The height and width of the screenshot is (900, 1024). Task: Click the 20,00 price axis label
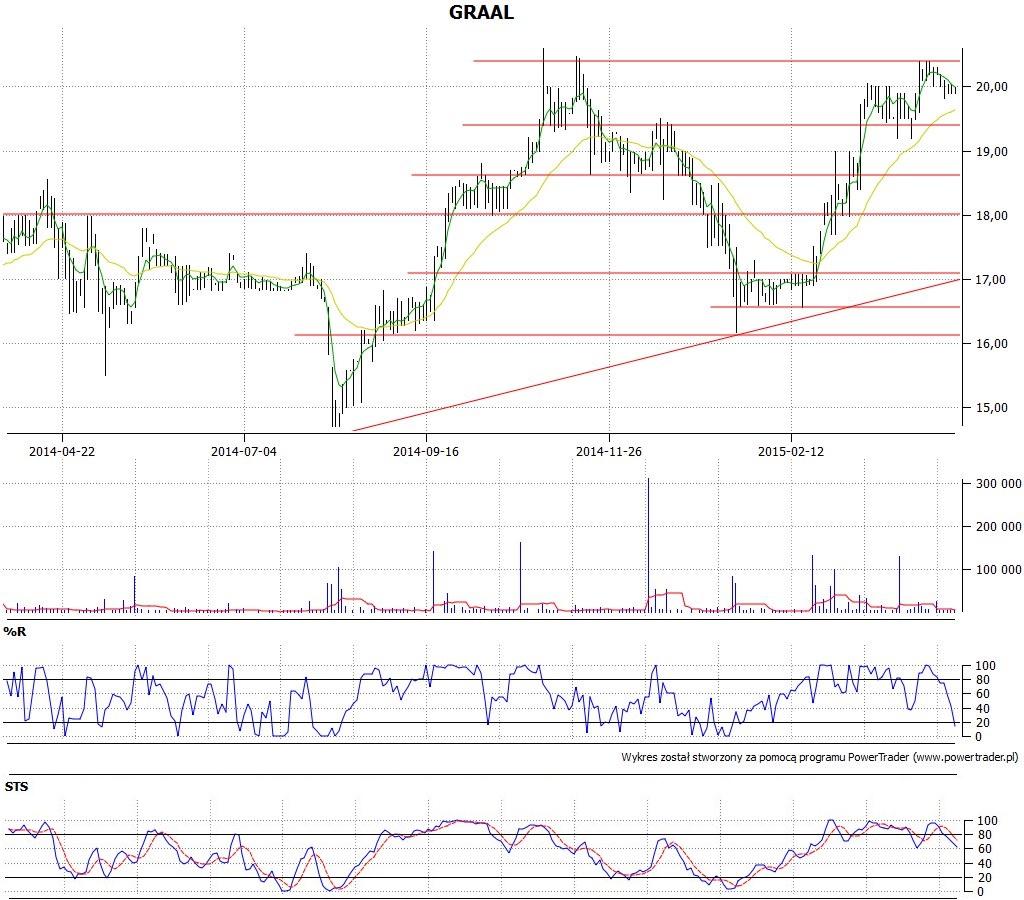coord(991,86)
